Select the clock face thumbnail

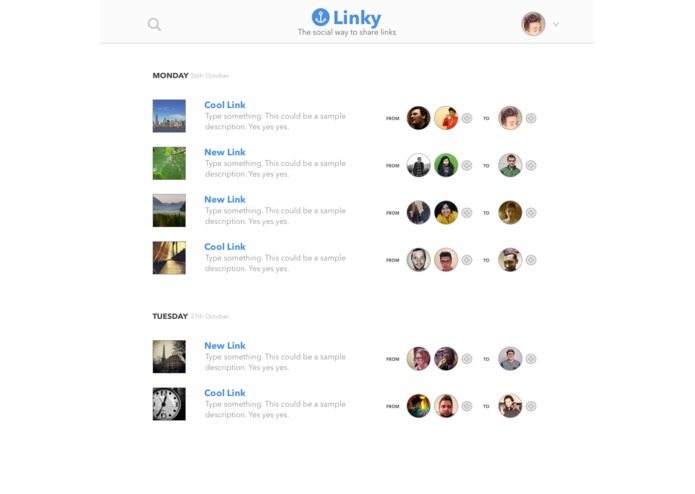point(169,404)
